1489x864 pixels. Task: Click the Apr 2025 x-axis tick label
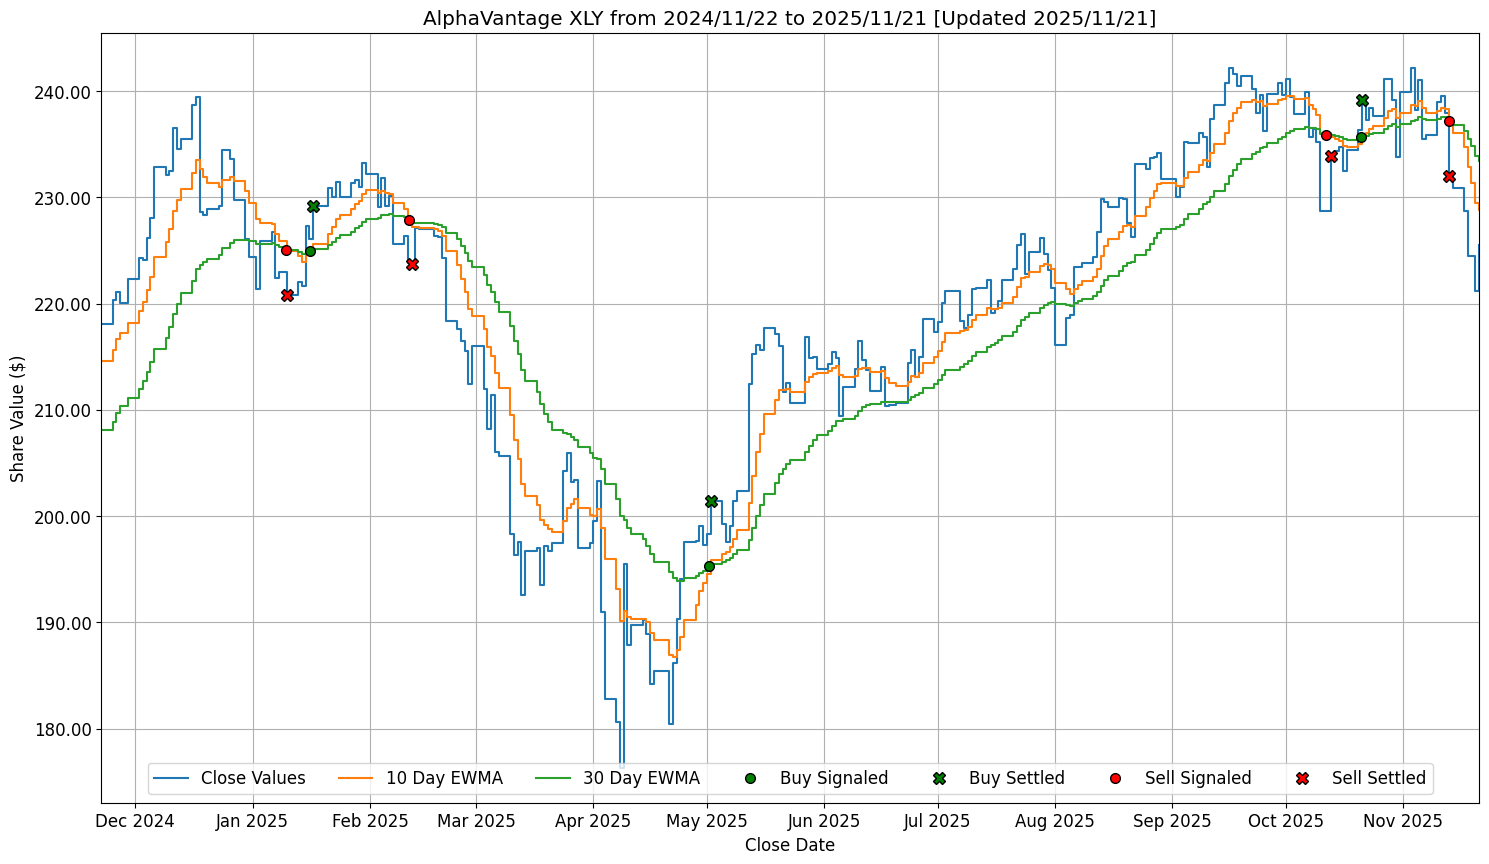(x=593, y=821)
